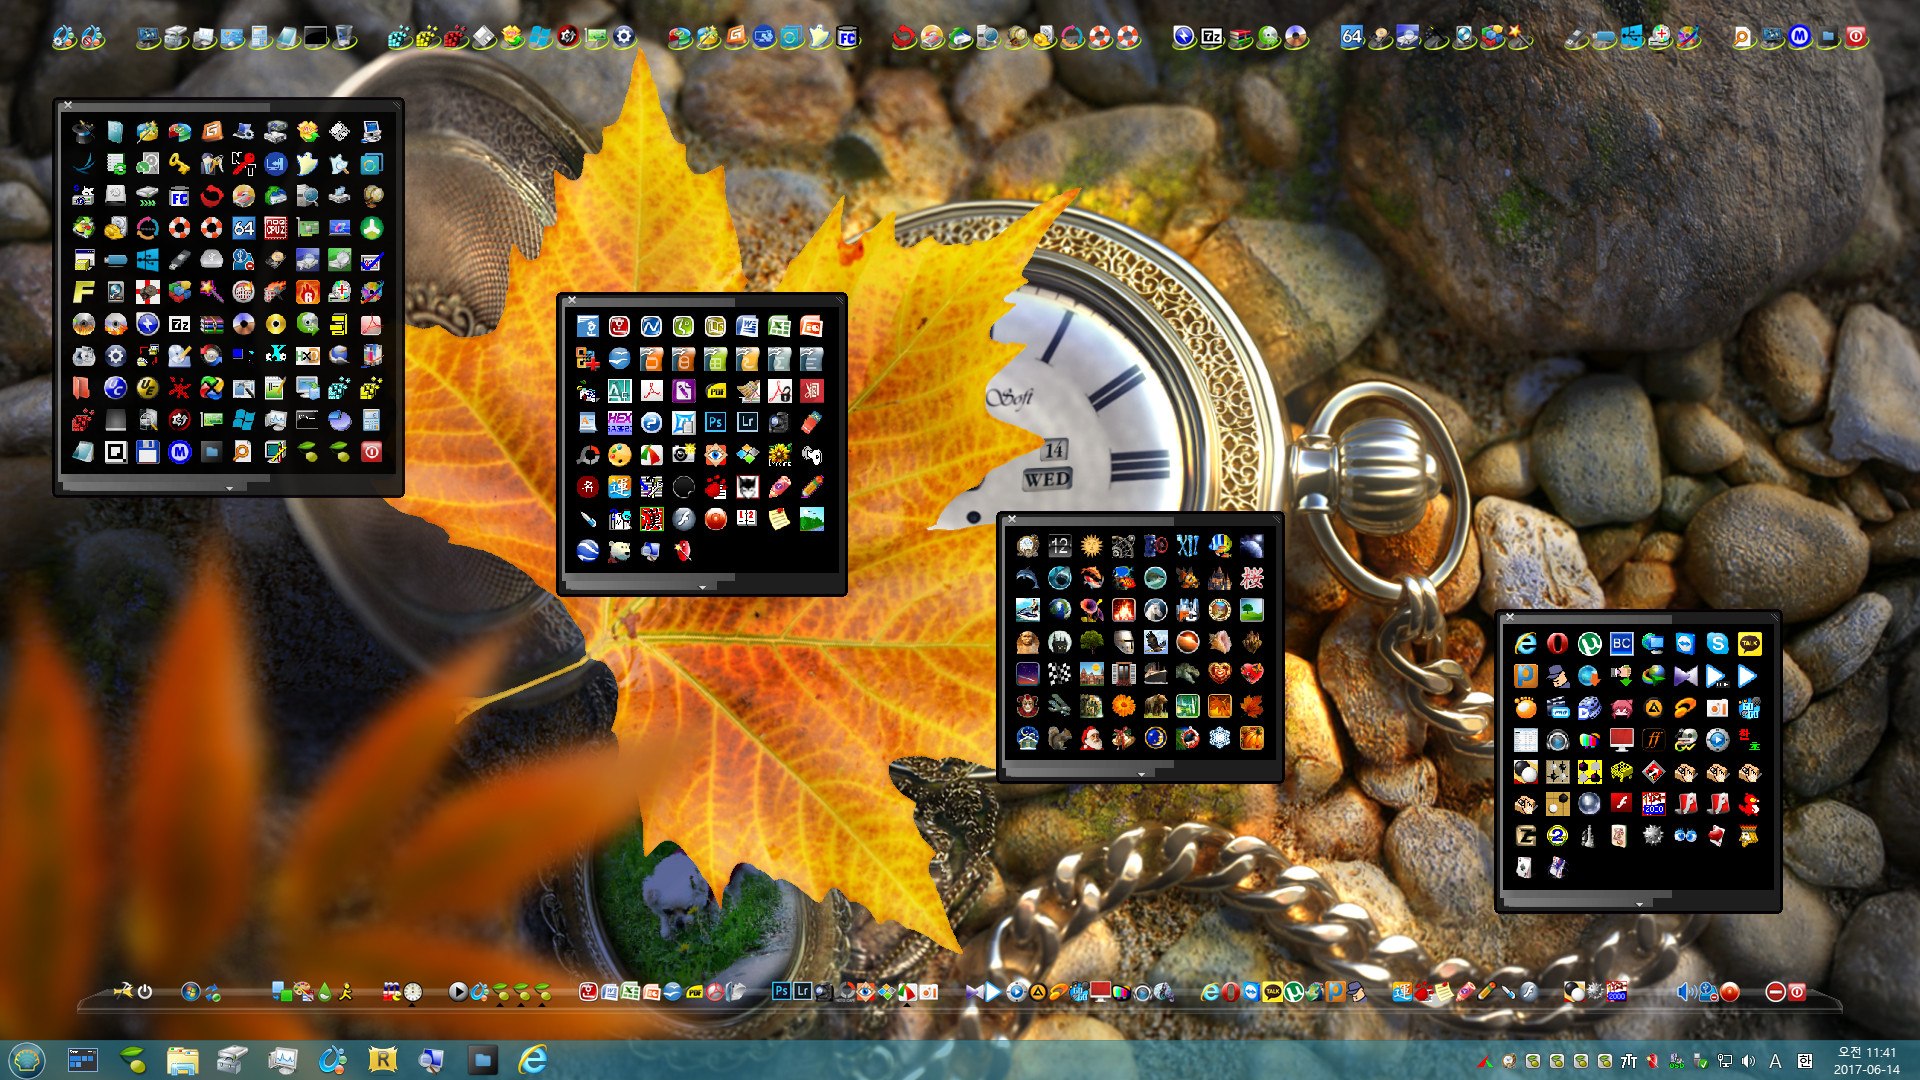Select the snowflake theme icon
1920x1080 pixels.
click(1219, 738)
